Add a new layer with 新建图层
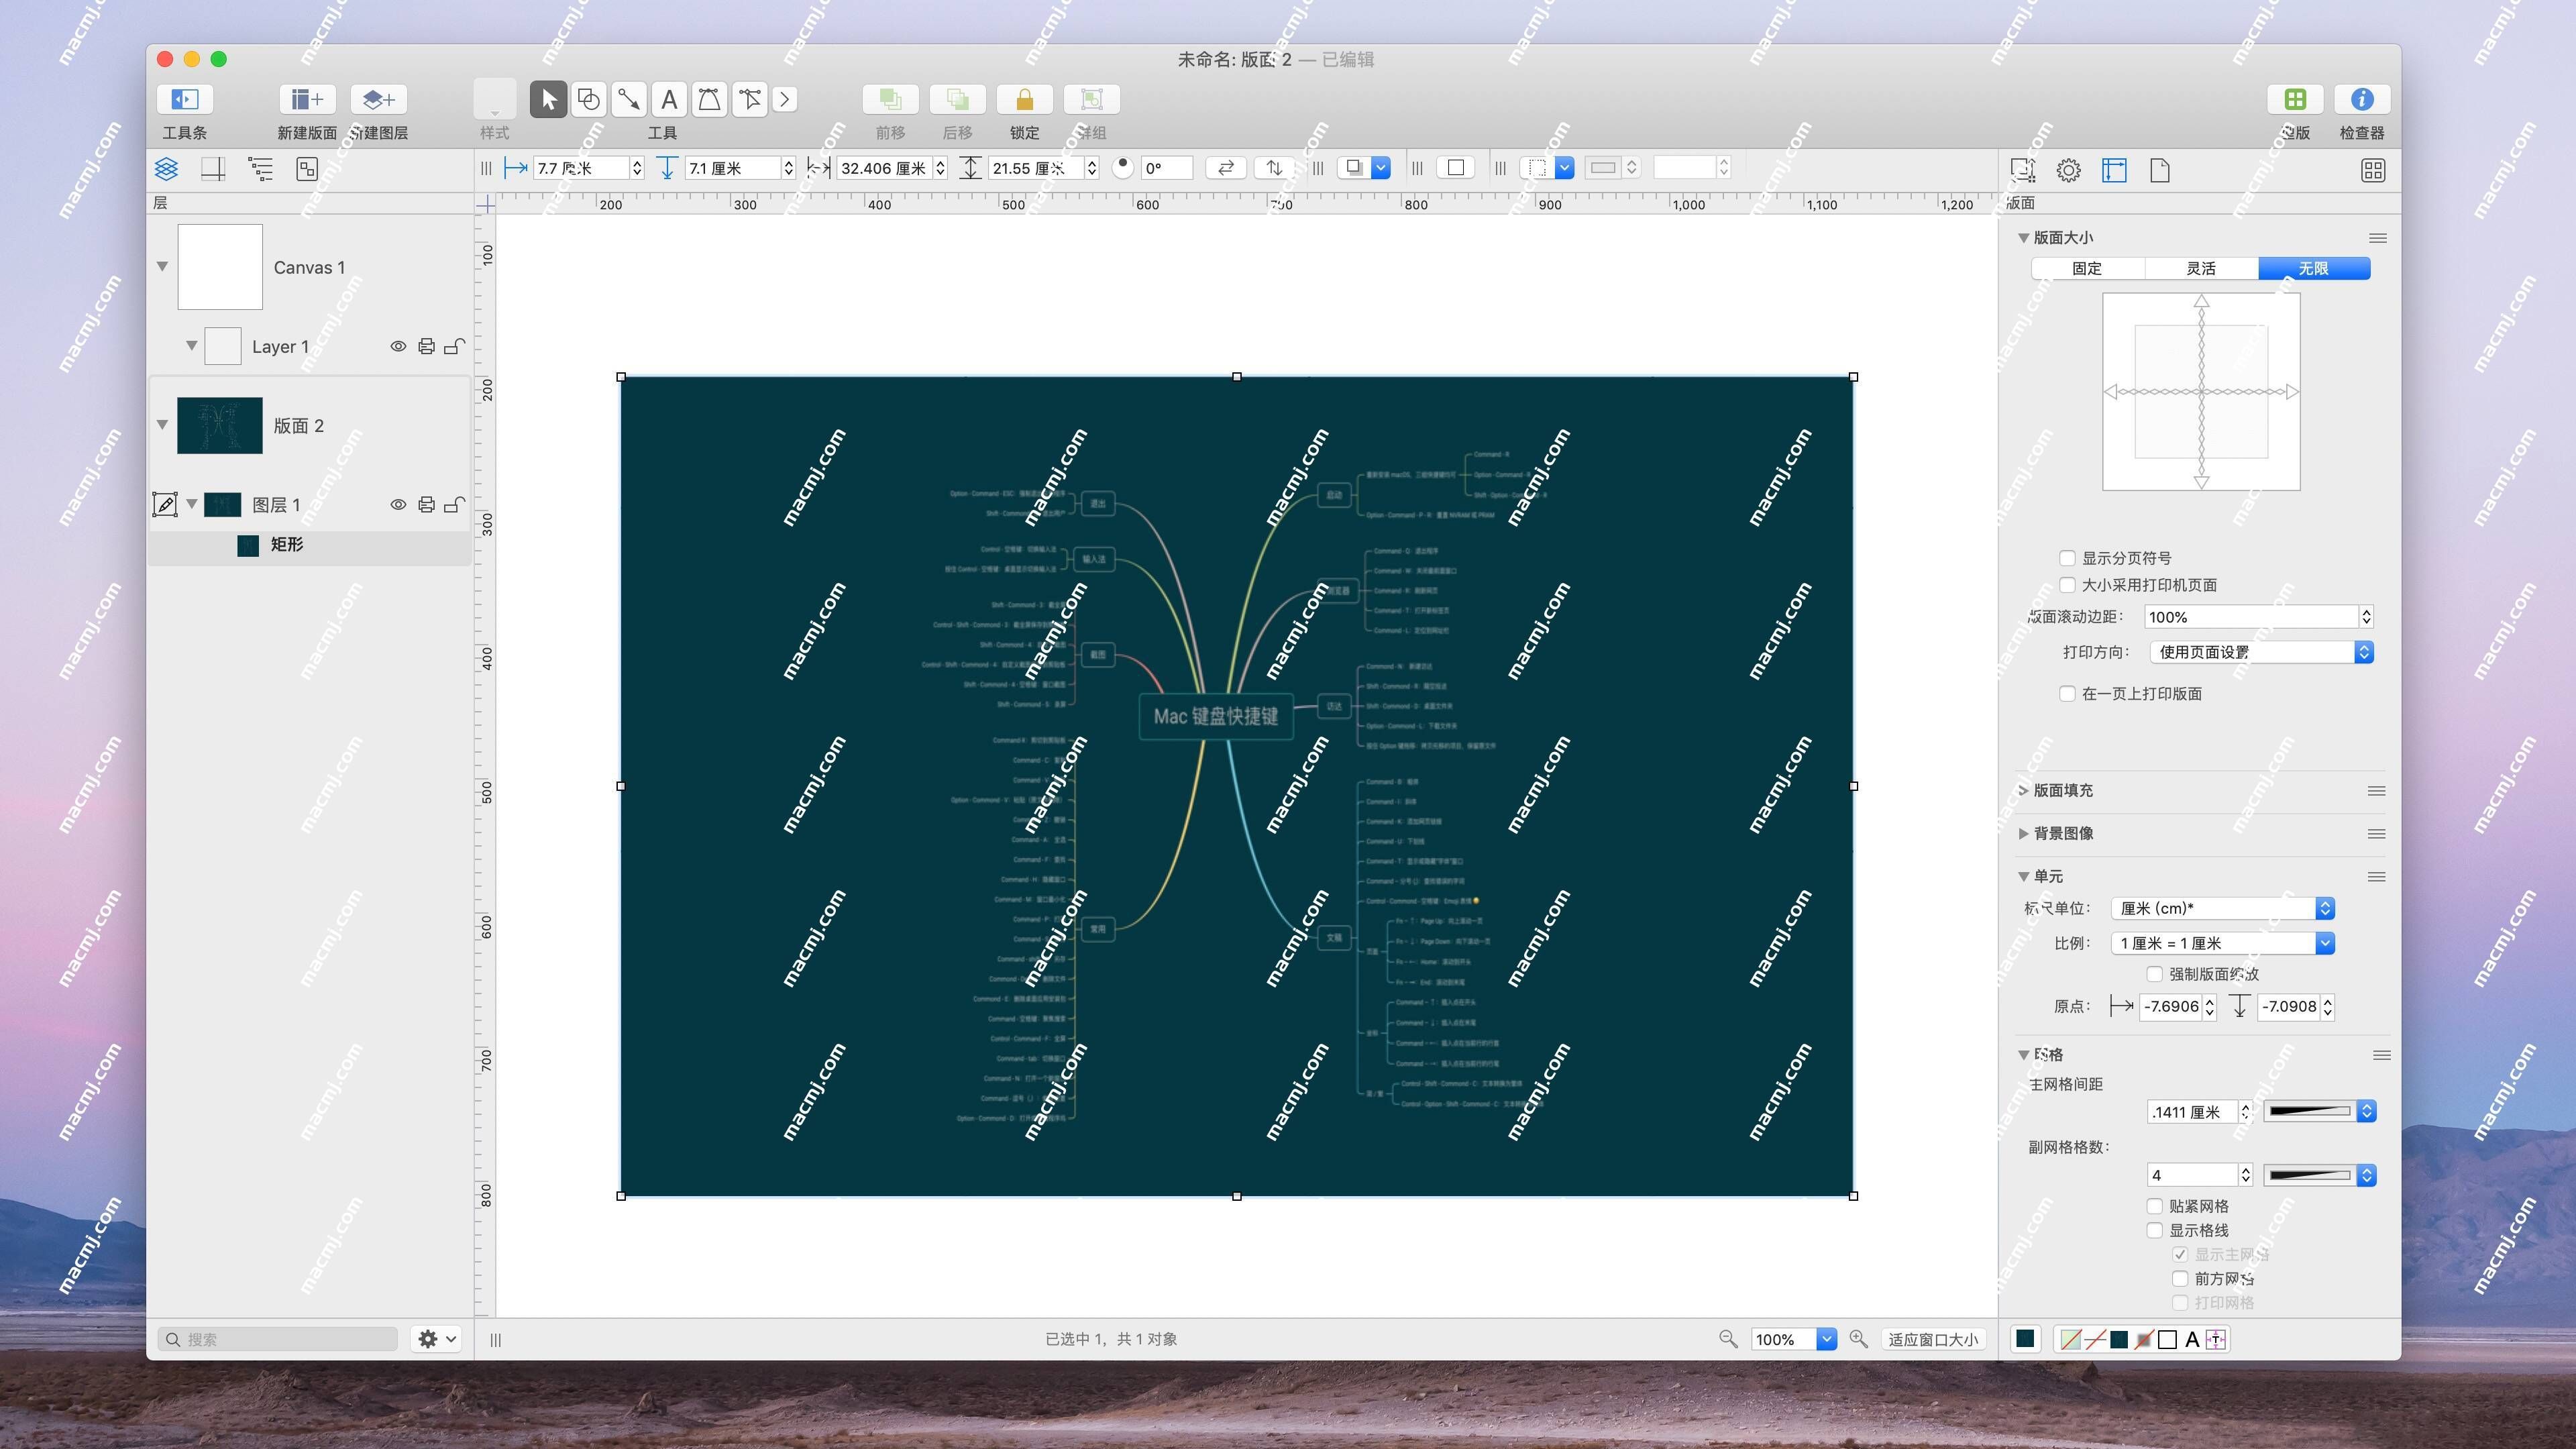2576x1449 pixels. coord(379,99)
